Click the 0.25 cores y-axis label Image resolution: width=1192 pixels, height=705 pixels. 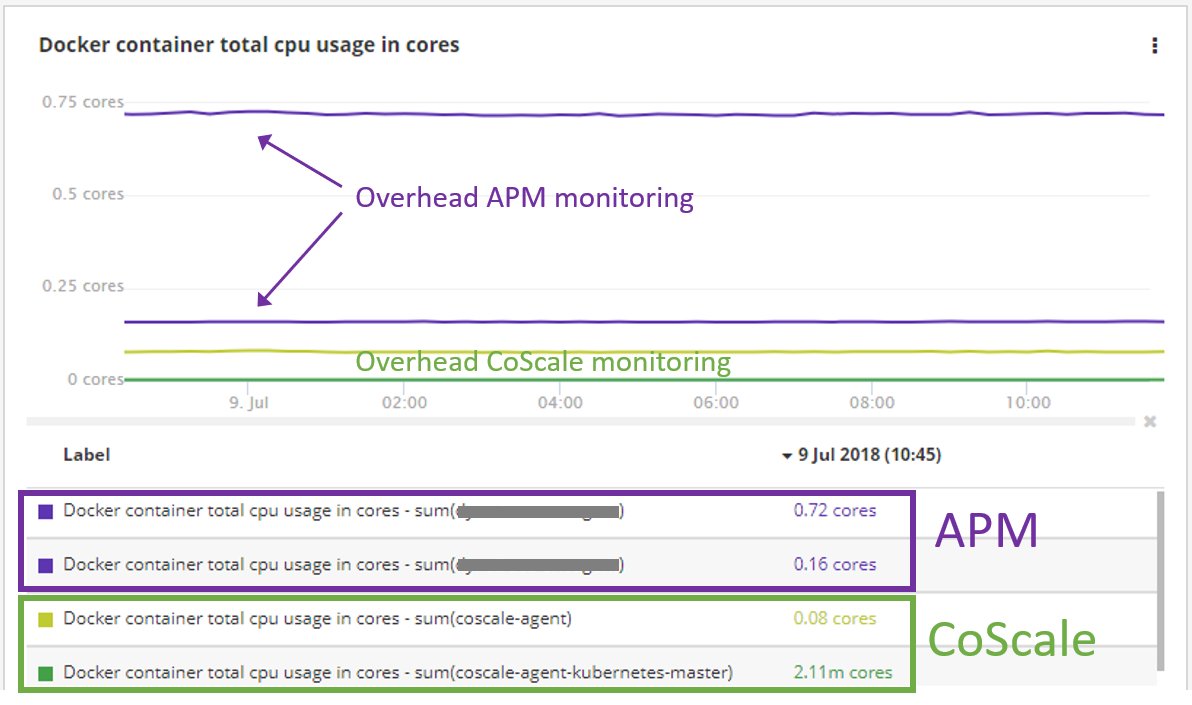point(83,286)
